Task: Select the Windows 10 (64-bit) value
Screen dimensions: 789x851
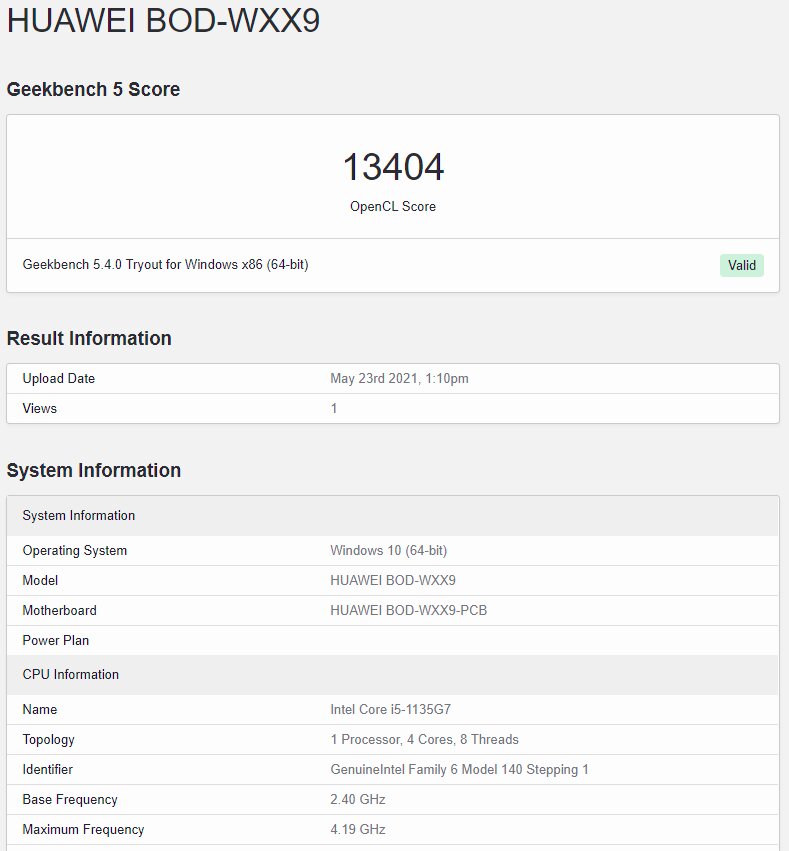Action: click(x=389, y=550)
